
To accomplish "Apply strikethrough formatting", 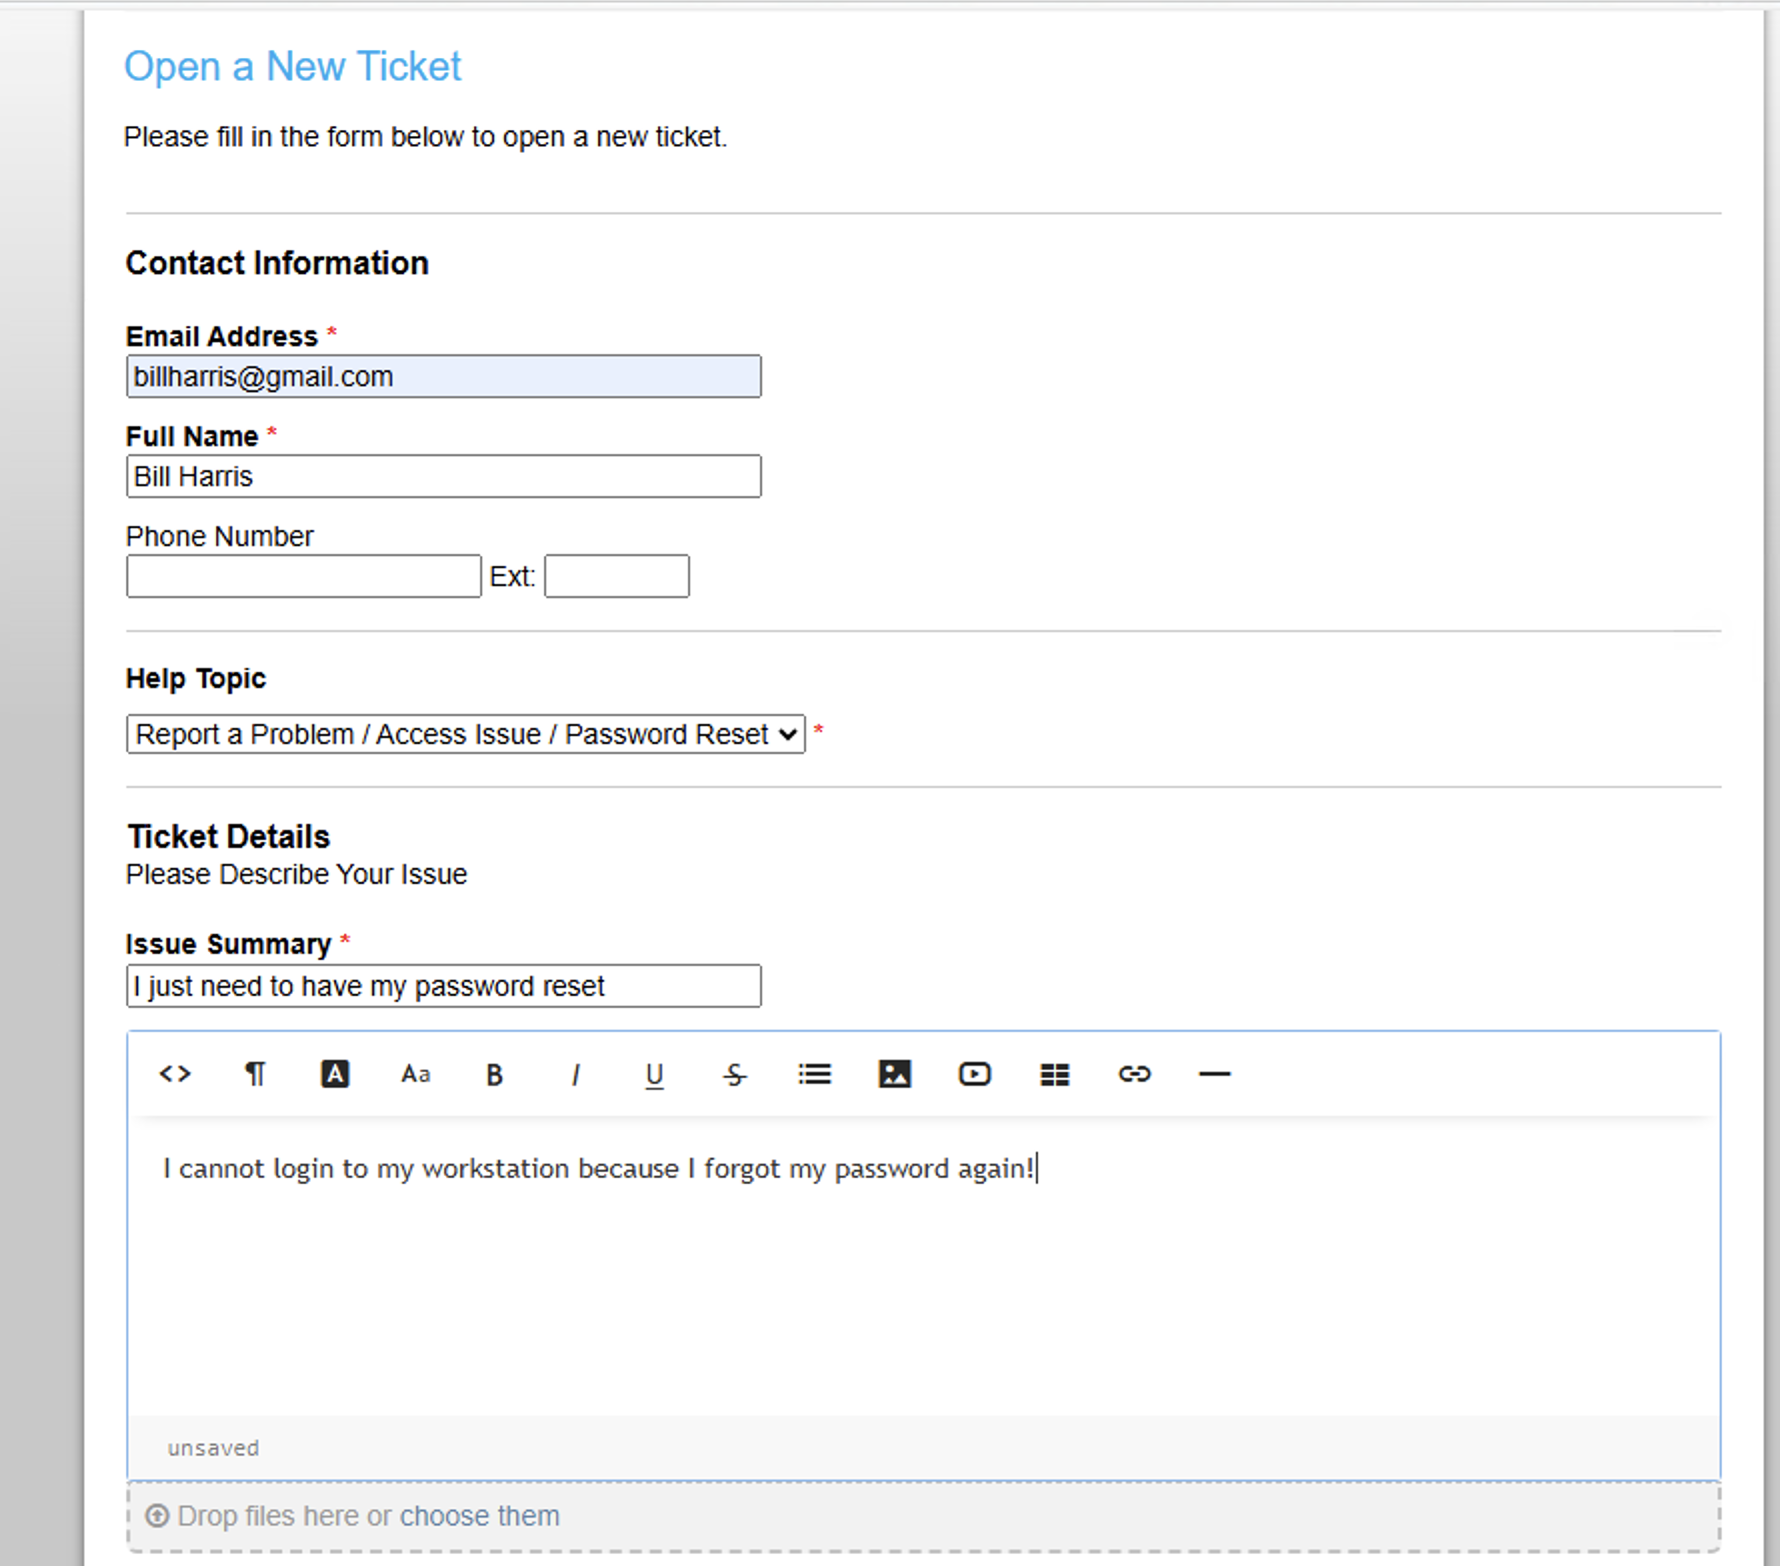I will (735, 1074).
